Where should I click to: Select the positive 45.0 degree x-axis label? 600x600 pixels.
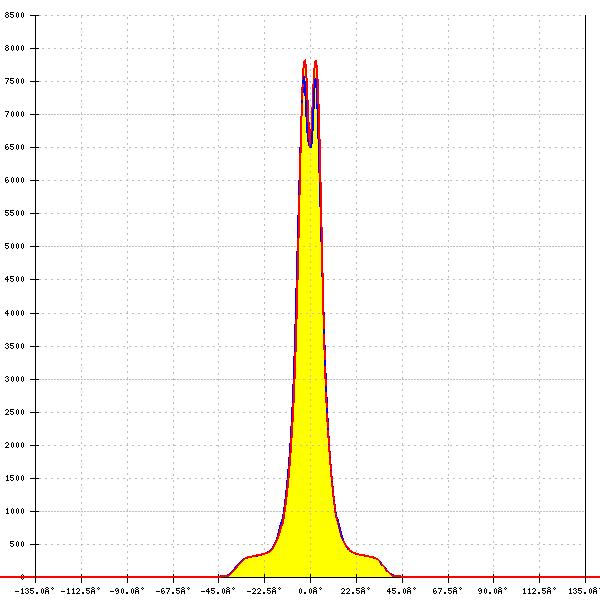point(401,591)
